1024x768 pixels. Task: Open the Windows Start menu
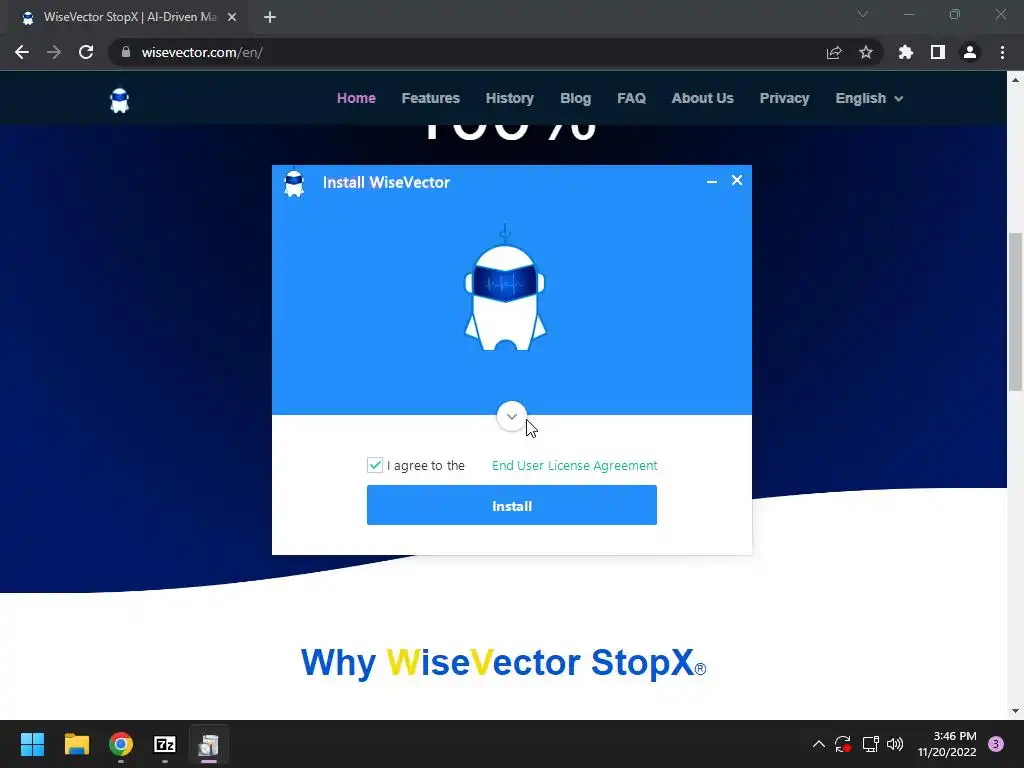coord(32,744)
